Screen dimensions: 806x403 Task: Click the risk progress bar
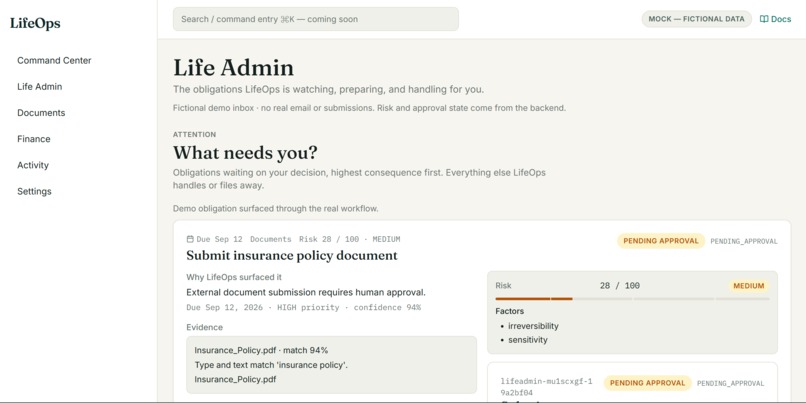[x=632, y=299]
